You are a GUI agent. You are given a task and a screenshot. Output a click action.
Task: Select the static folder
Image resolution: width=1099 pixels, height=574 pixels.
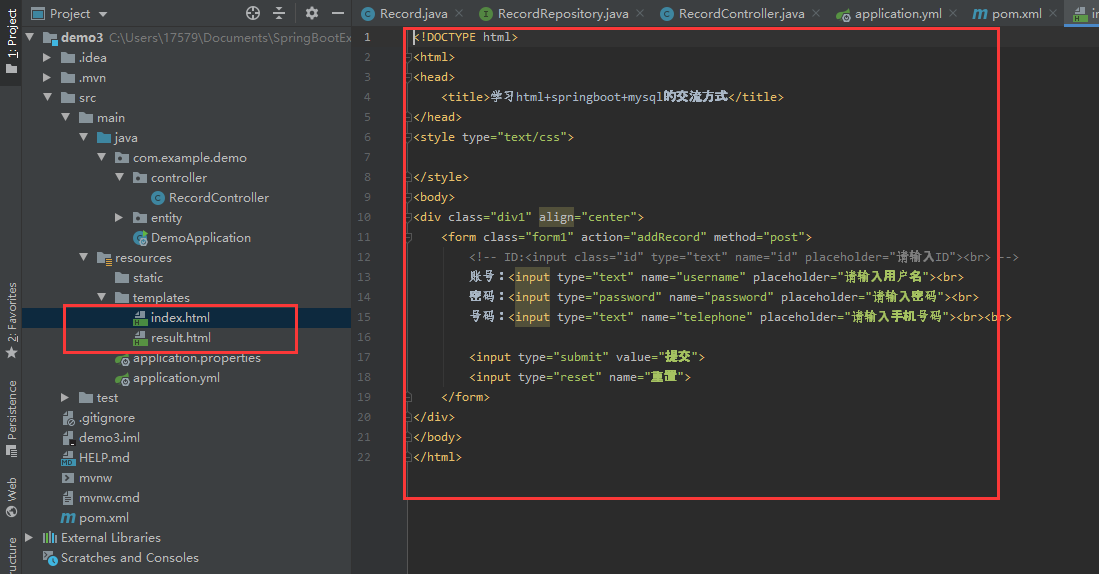coord(148,278)
